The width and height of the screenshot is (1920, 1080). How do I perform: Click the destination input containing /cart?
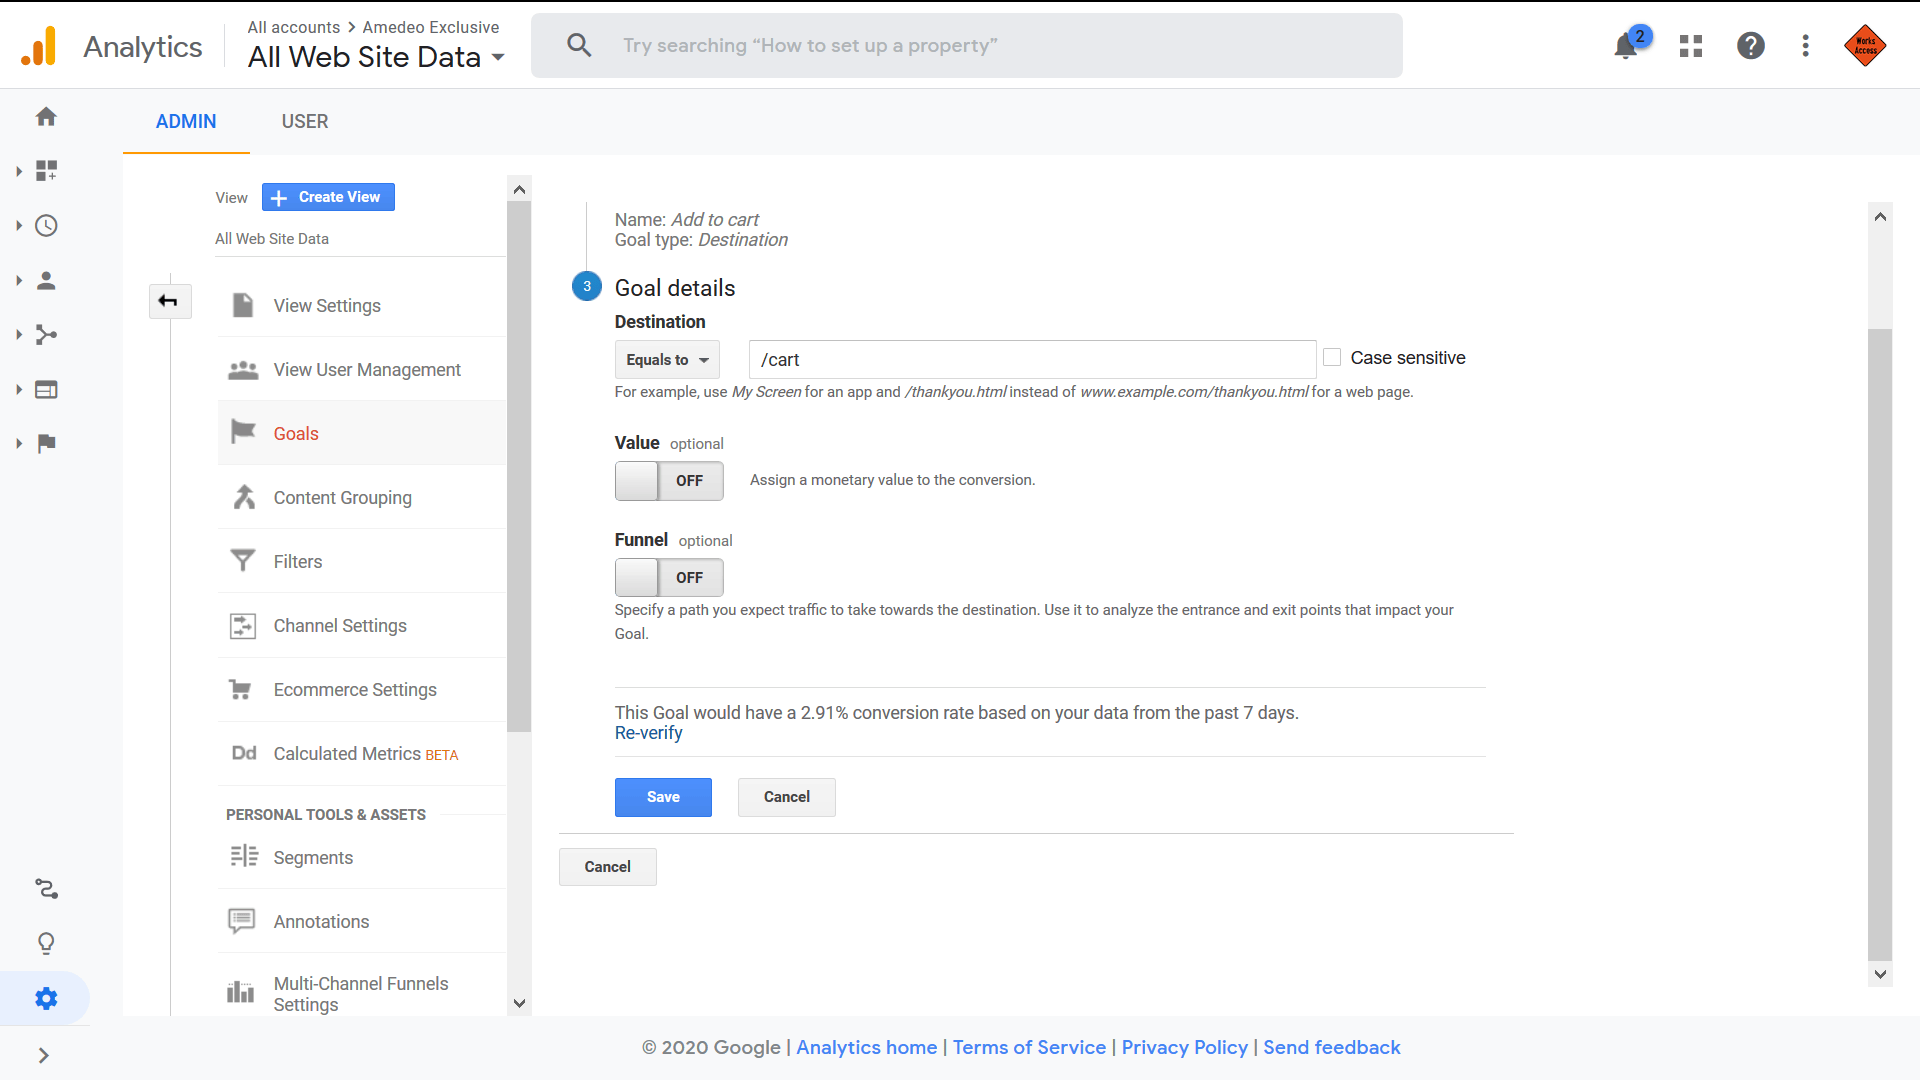click(1032, 359)
